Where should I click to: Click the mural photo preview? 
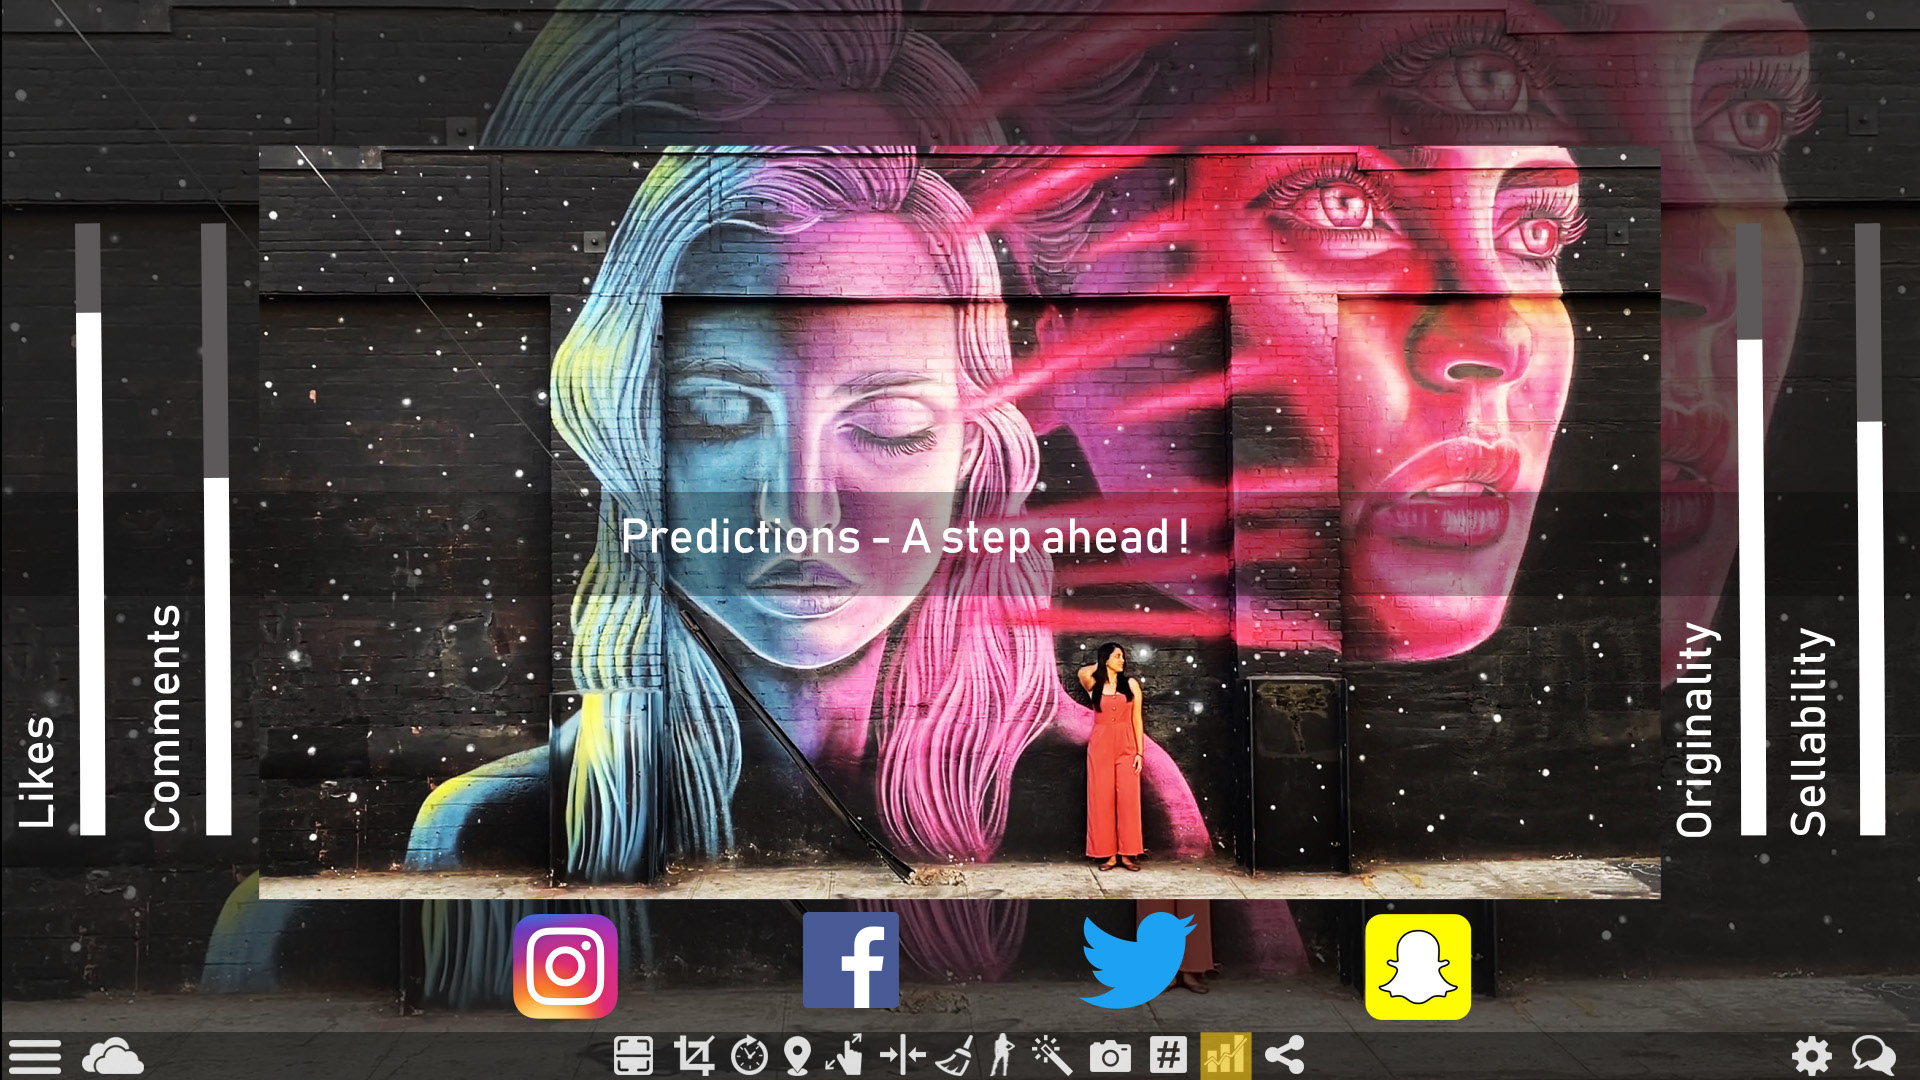[960, 523]
